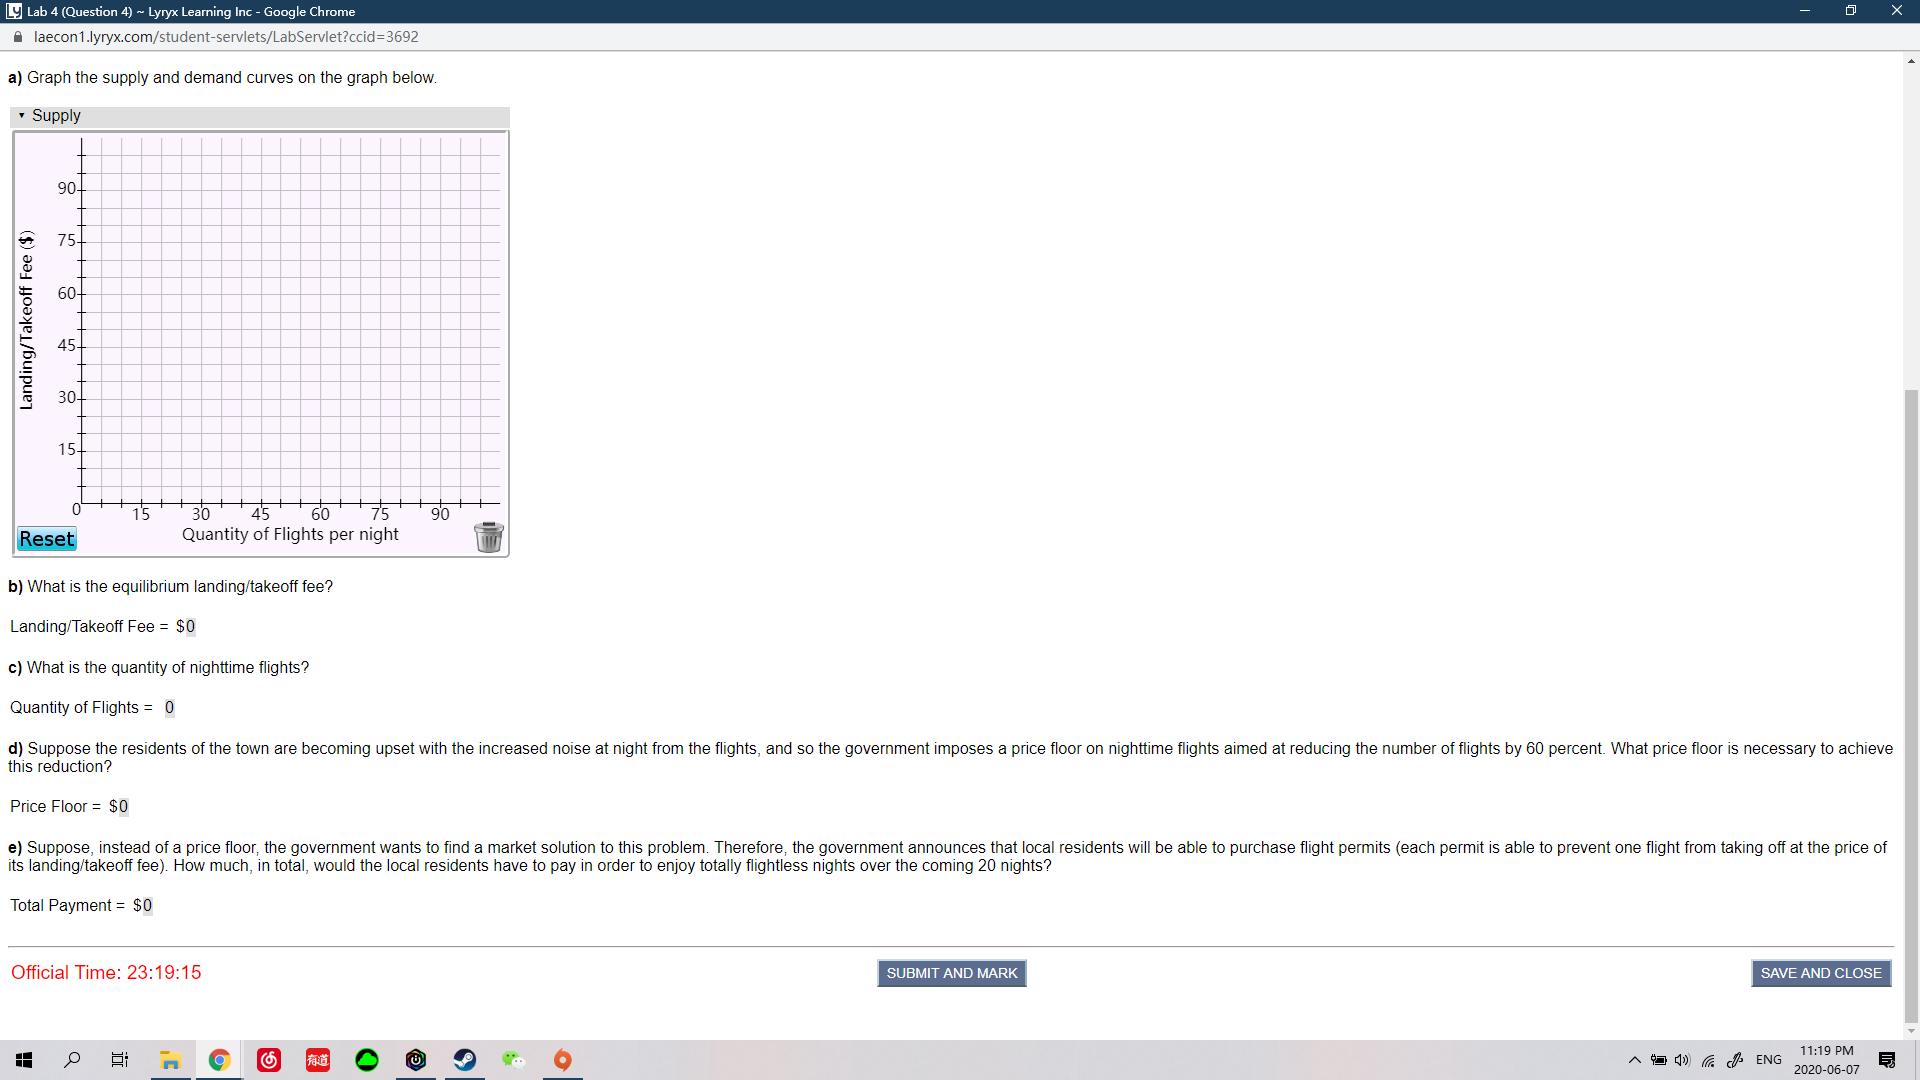Image resolution: width=1920 pixels, height=1080 pixels.
Task: Open File Explorer from the taskbar
Action: click(171, 1060)
